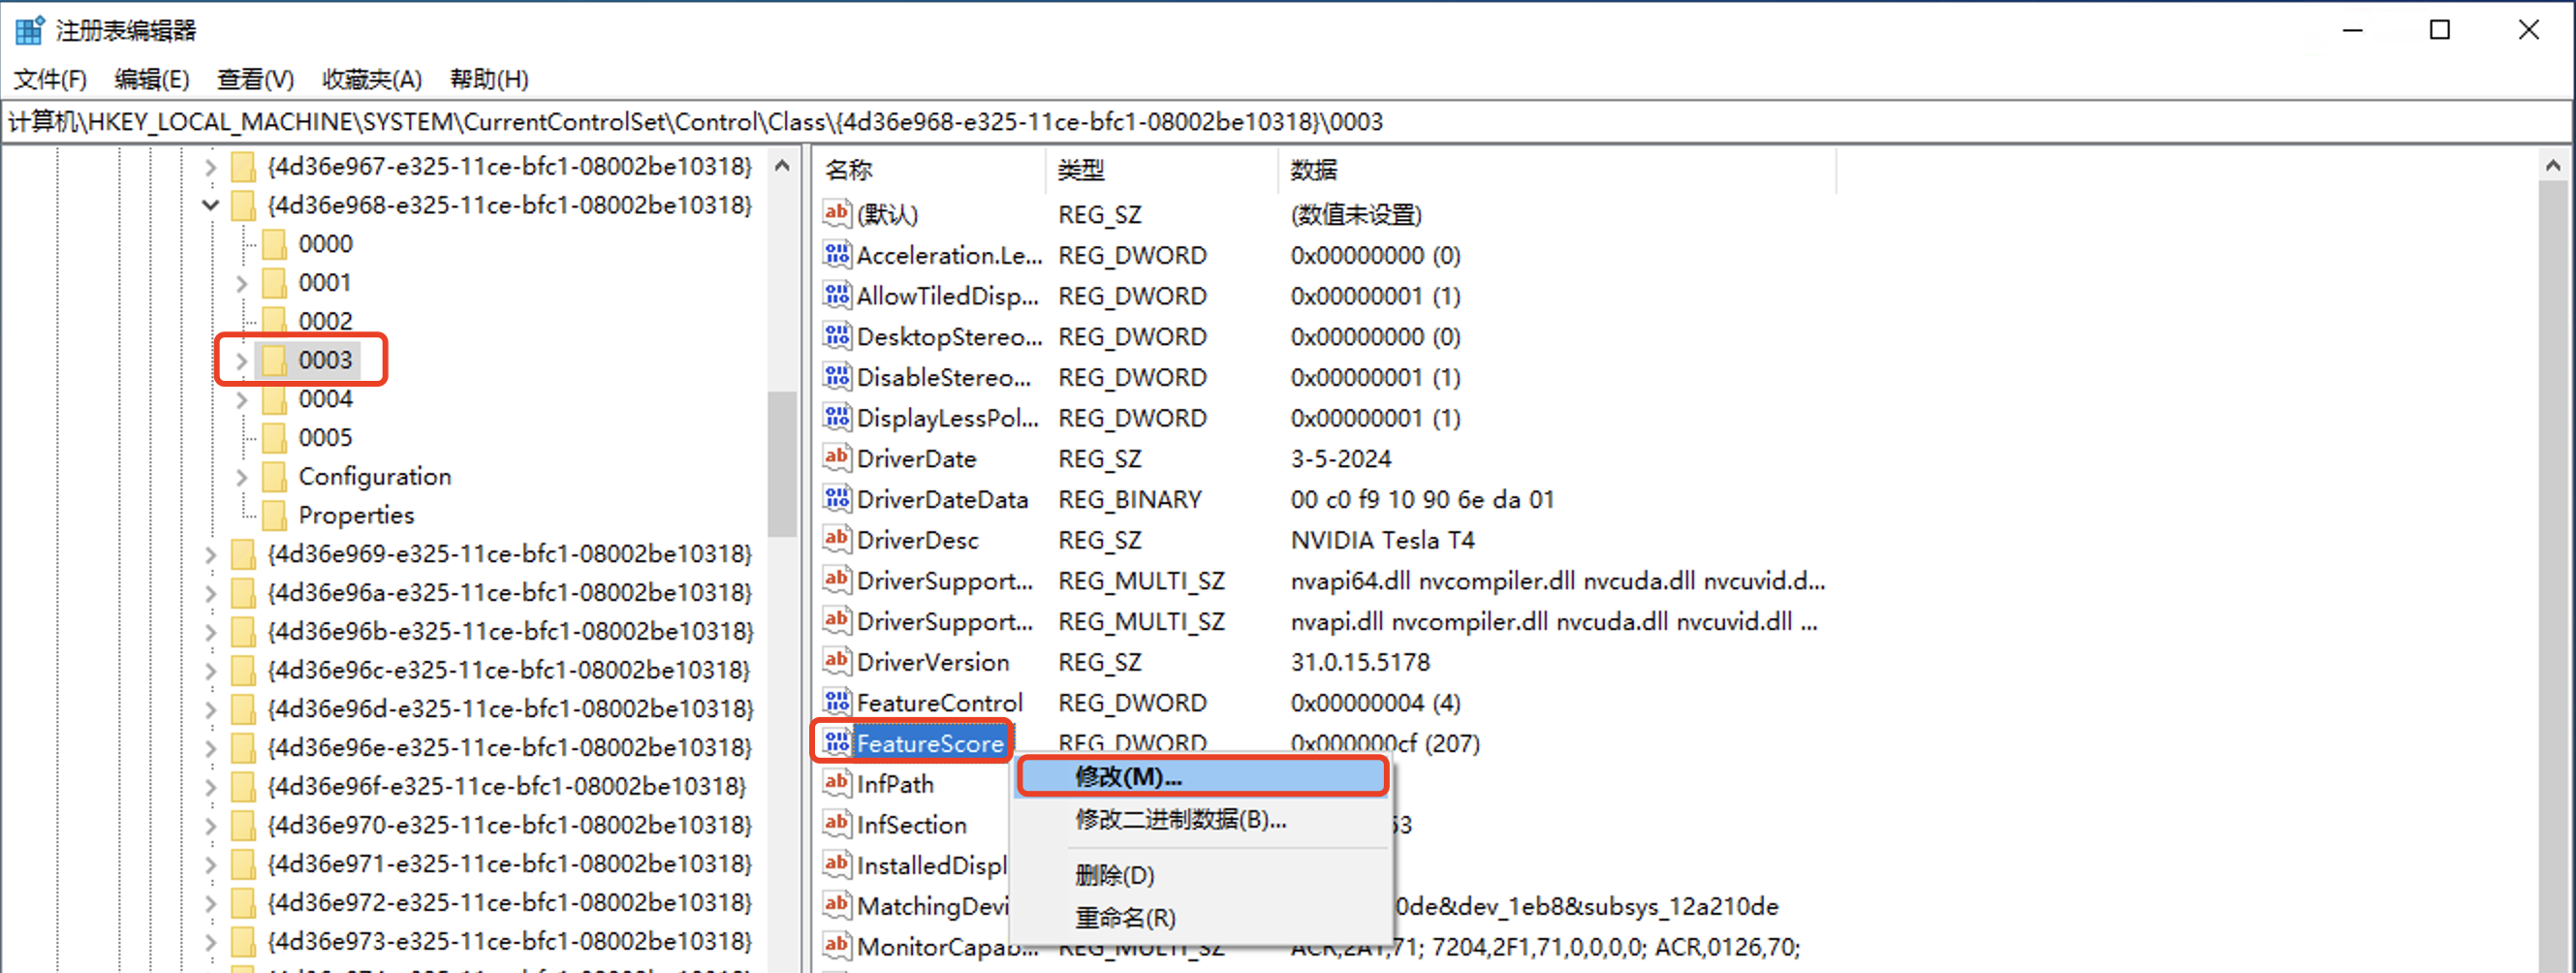Click the 名称 column header
The width and height of the screenshot is (2576, 973).
(930, 170)
